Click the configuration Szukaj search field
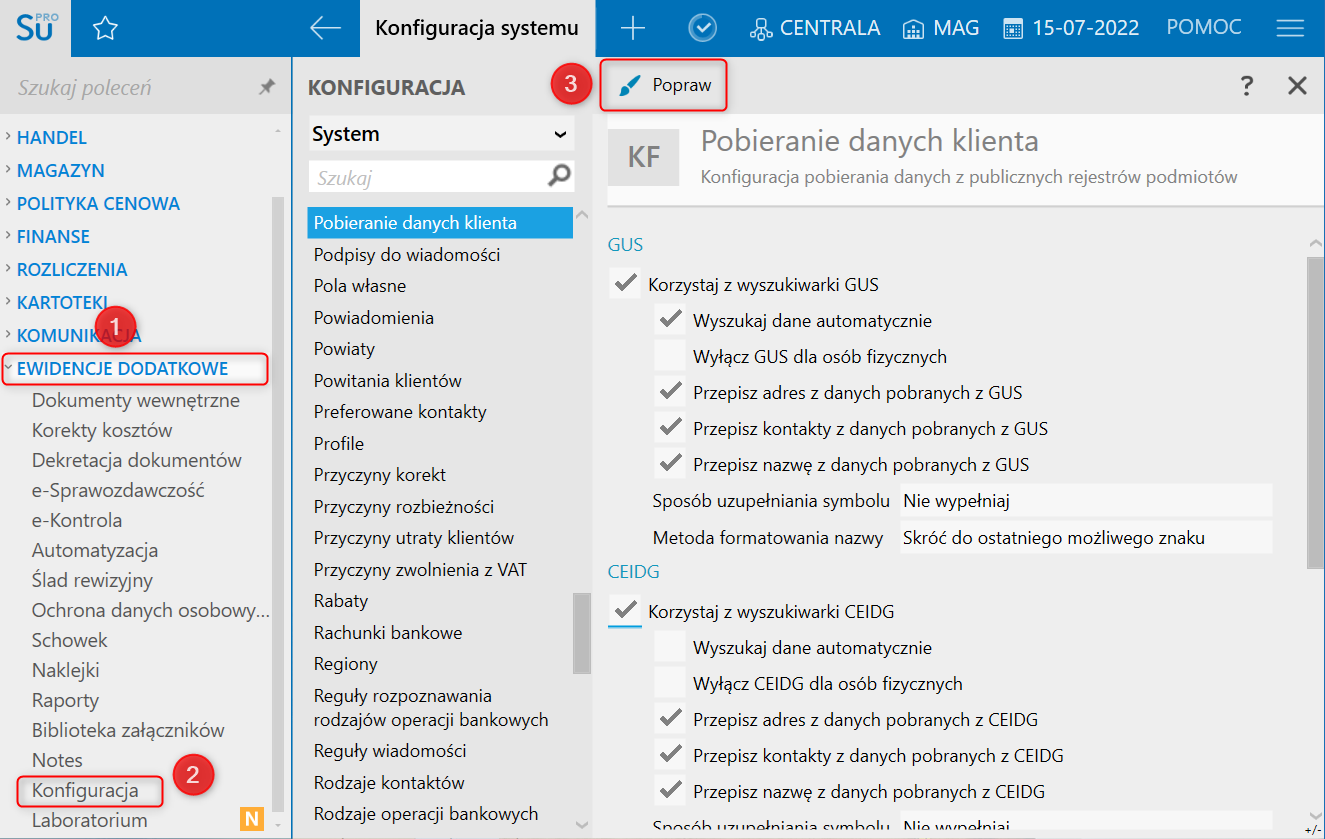The width and height of the screenshot is (1325, 839). pos(428,178)
